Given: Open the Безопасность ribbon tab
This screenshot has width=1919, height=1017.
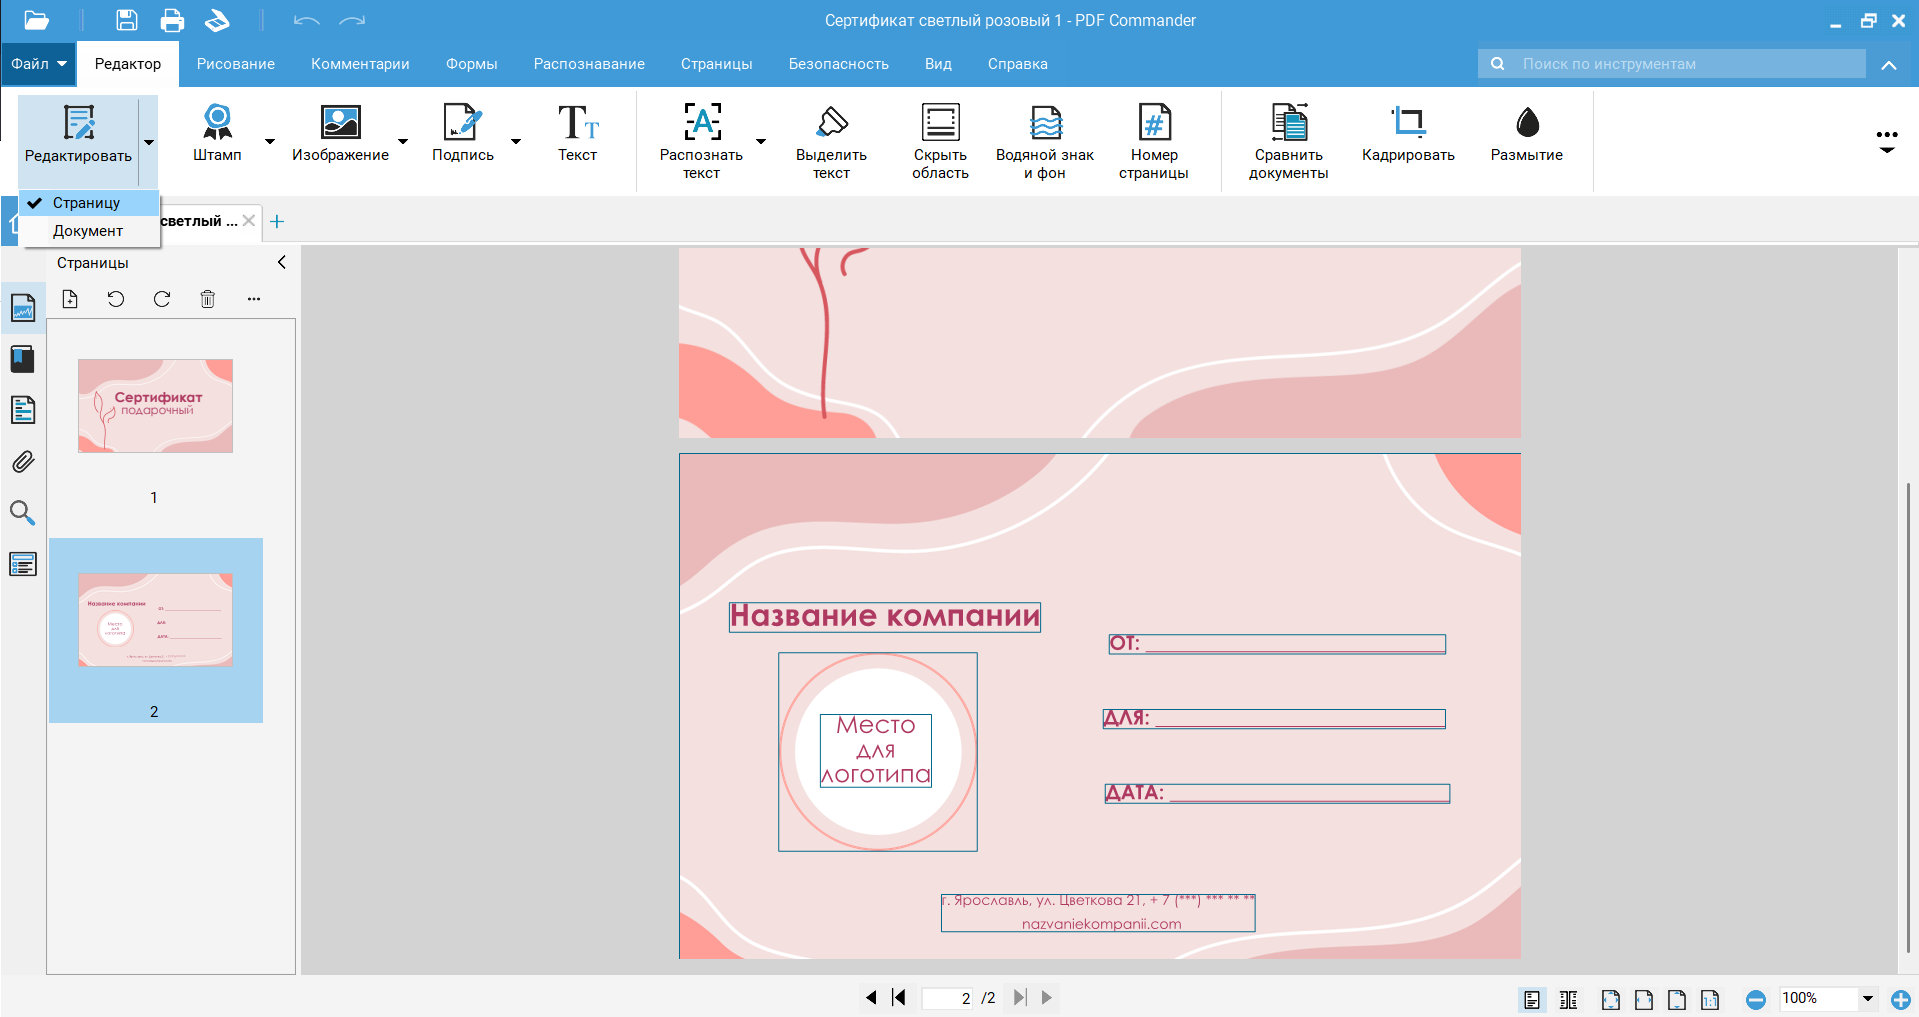Looking at the screenshot, I should pos(838,64).
